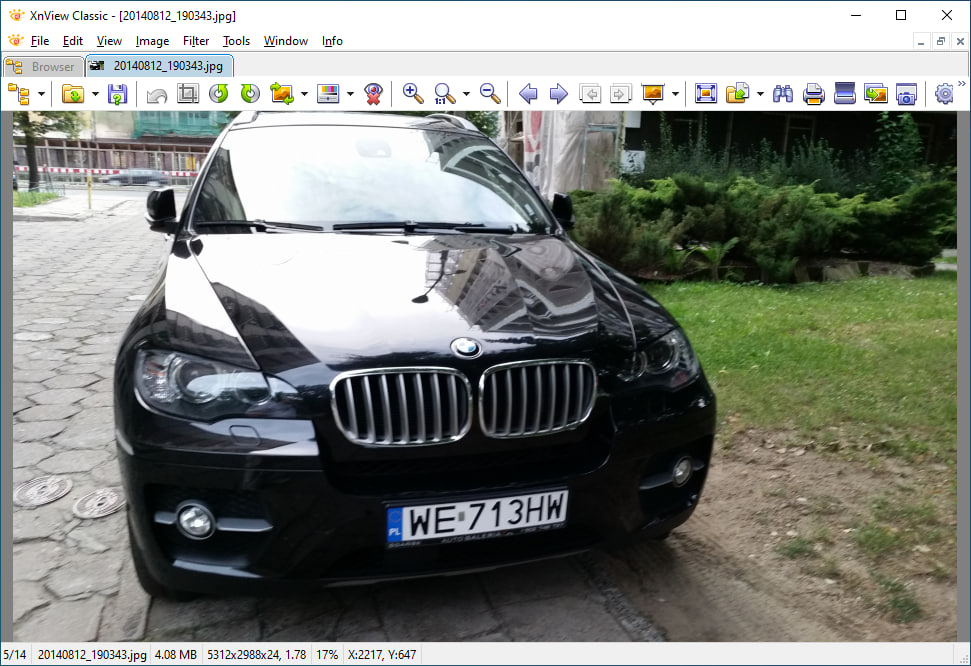
Task: Click the XnView icon in menu bar
Action: [15, 41]
